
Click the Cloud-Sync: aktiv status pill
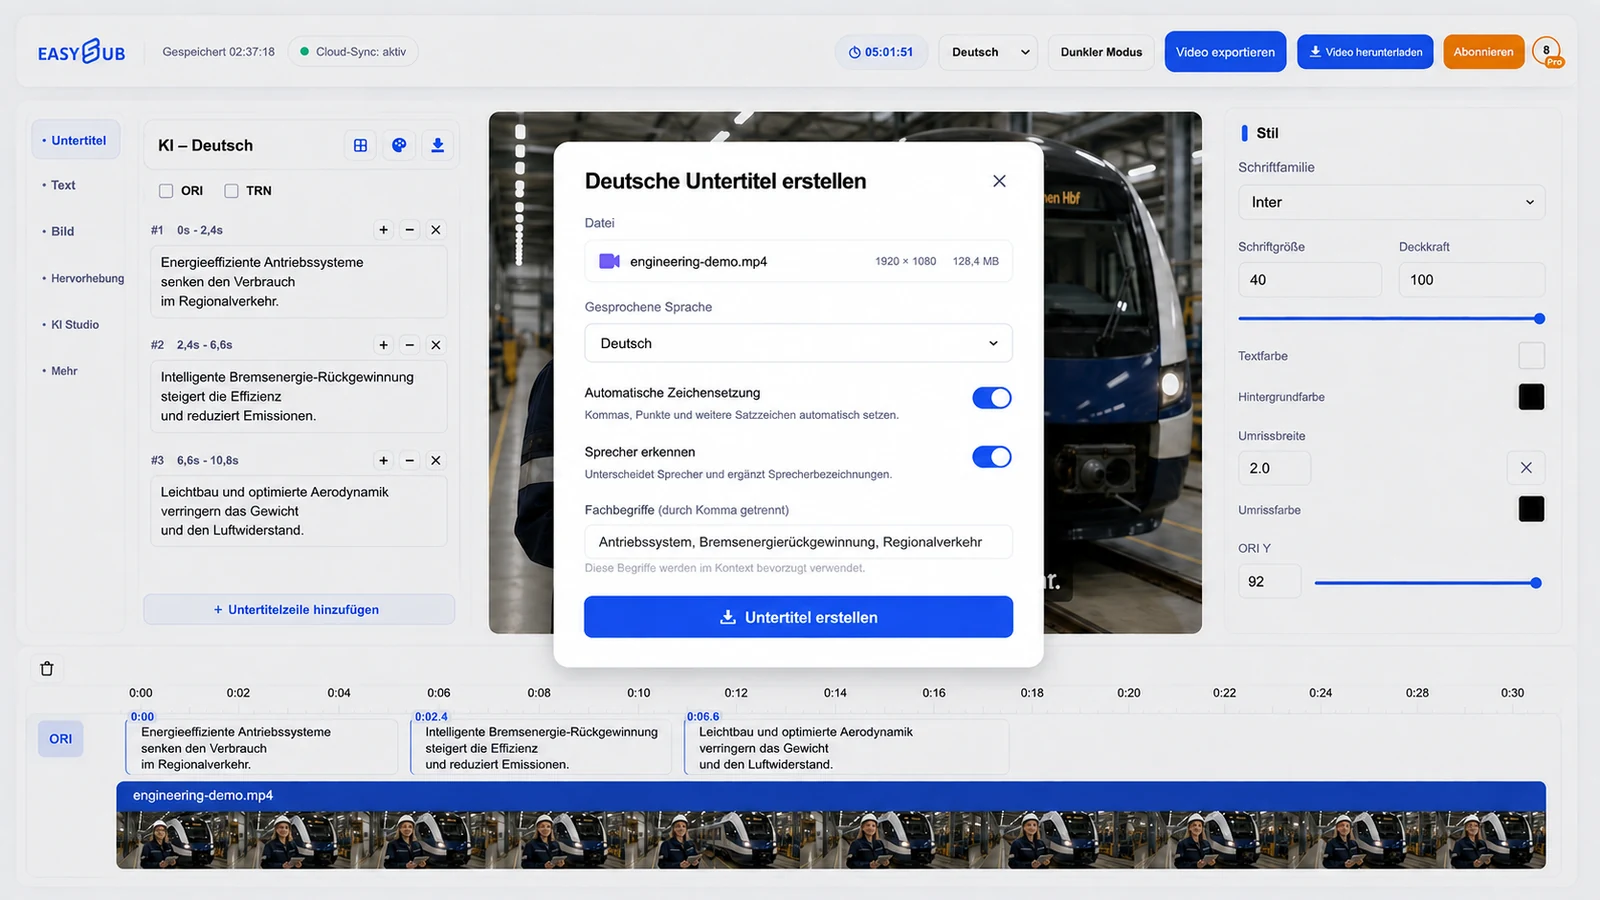(353, 52)
